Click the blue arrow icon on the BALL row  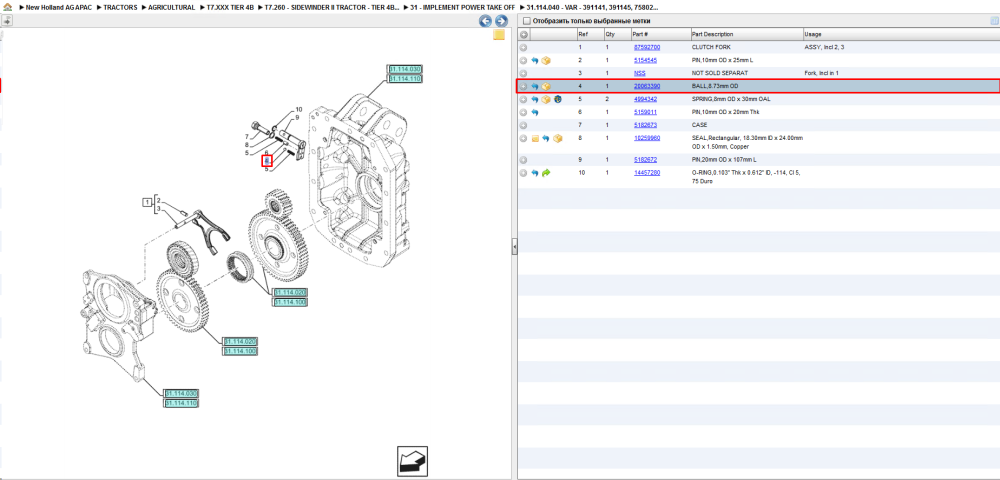click(x=535, y=86)
